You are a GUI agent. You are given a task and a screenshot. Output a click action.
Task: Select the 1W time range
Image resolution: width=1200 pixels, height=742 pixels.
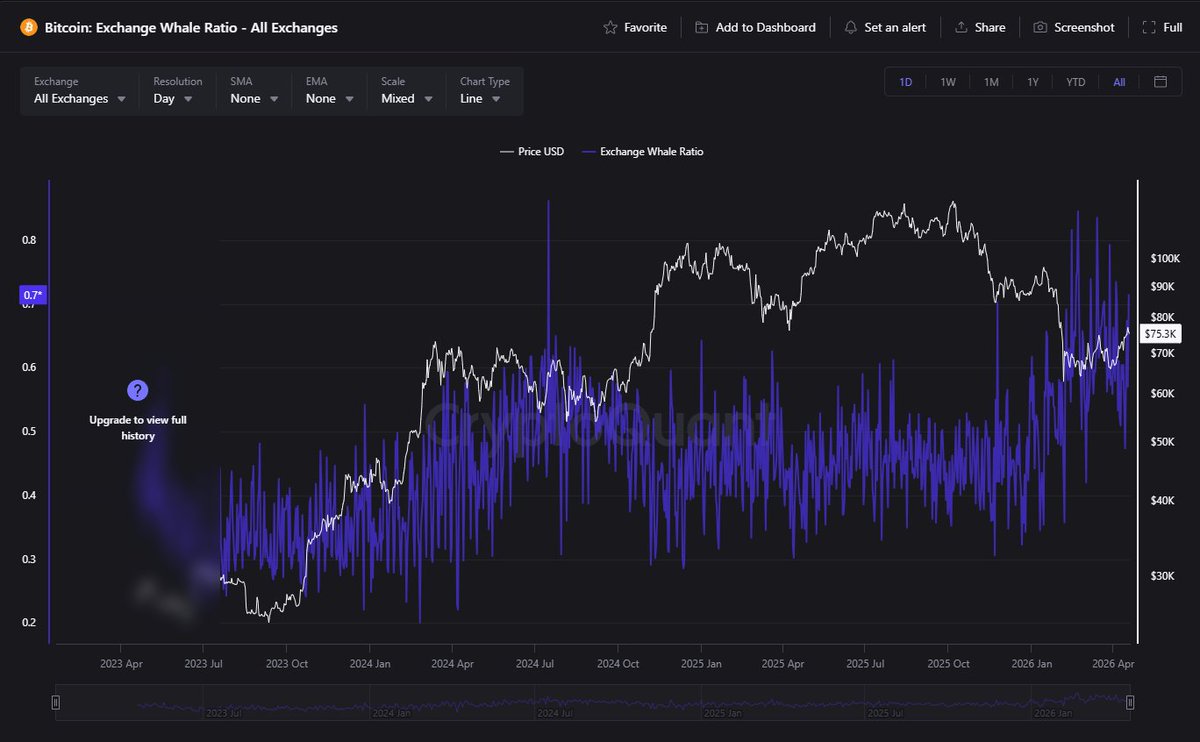click(948, 82)
